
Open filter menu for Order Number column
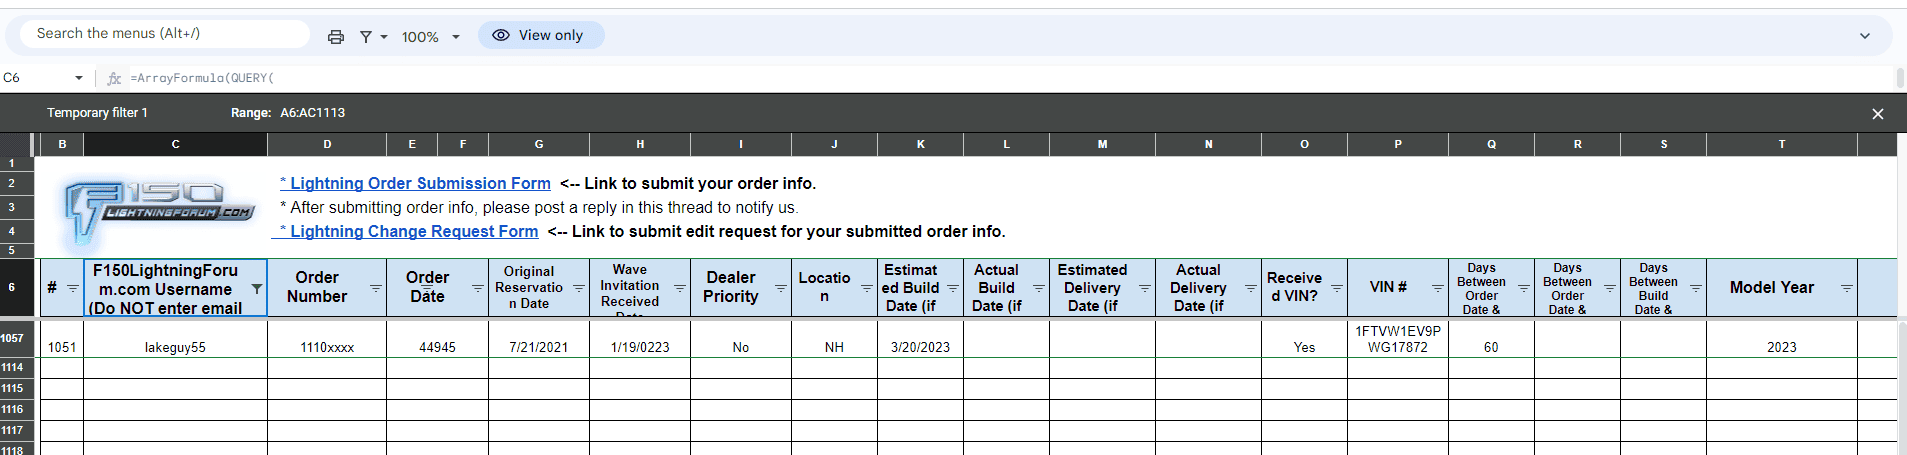[375, 288]
